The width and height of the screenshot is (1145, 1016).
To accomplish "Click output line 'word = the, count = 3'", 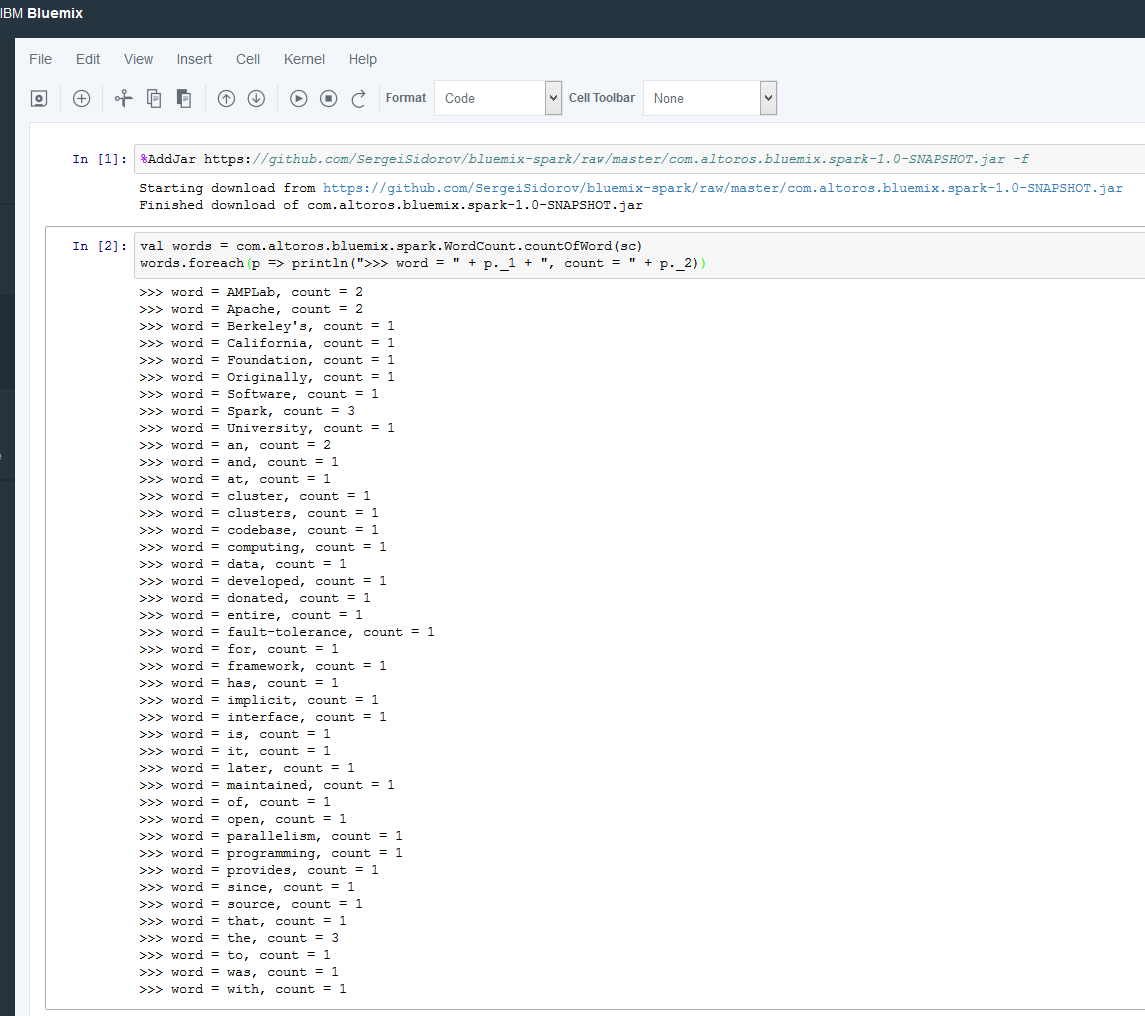I will [239, 938].
